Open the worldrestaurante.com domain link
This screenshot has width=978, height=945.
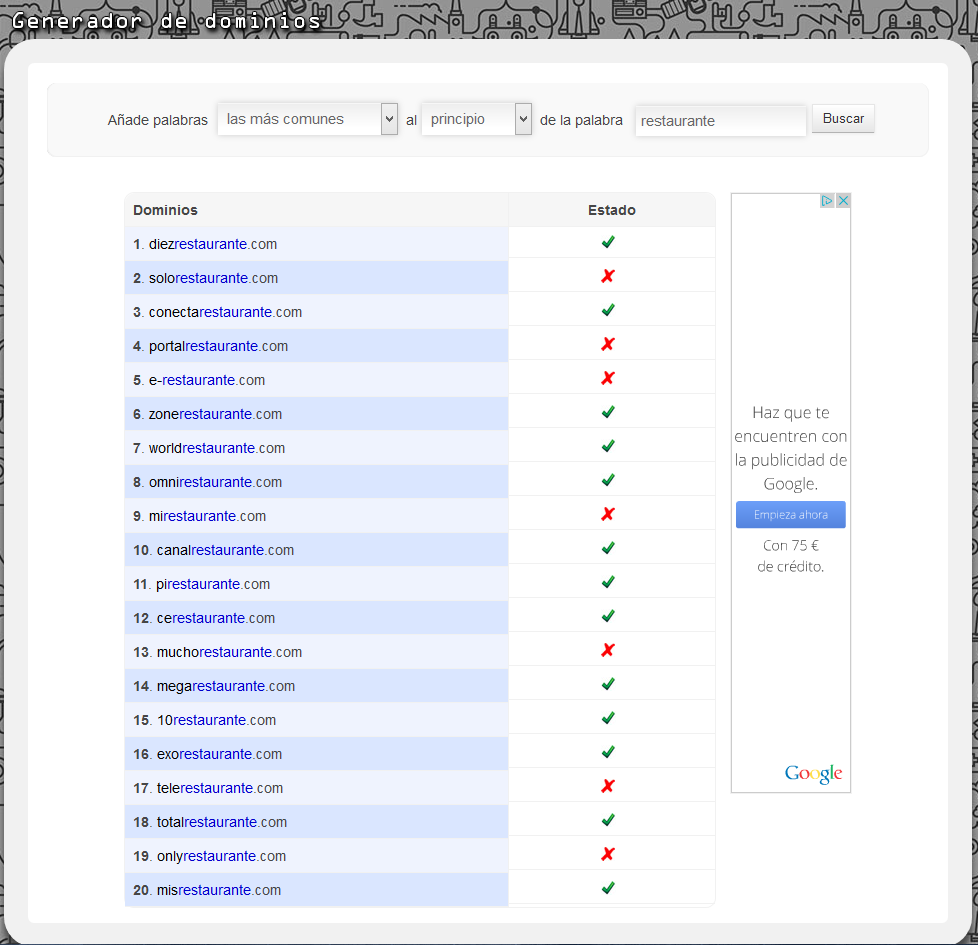[217, 448]
